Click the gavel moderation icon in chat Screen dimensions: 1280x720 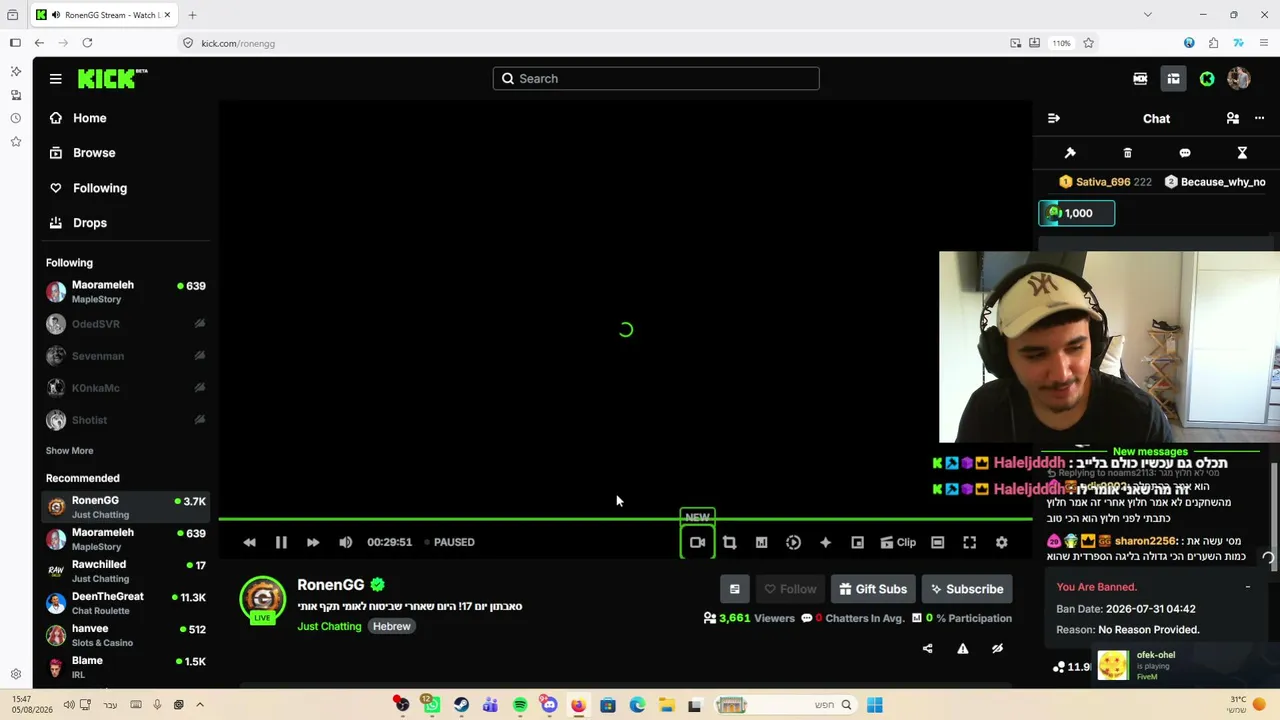1070,153
